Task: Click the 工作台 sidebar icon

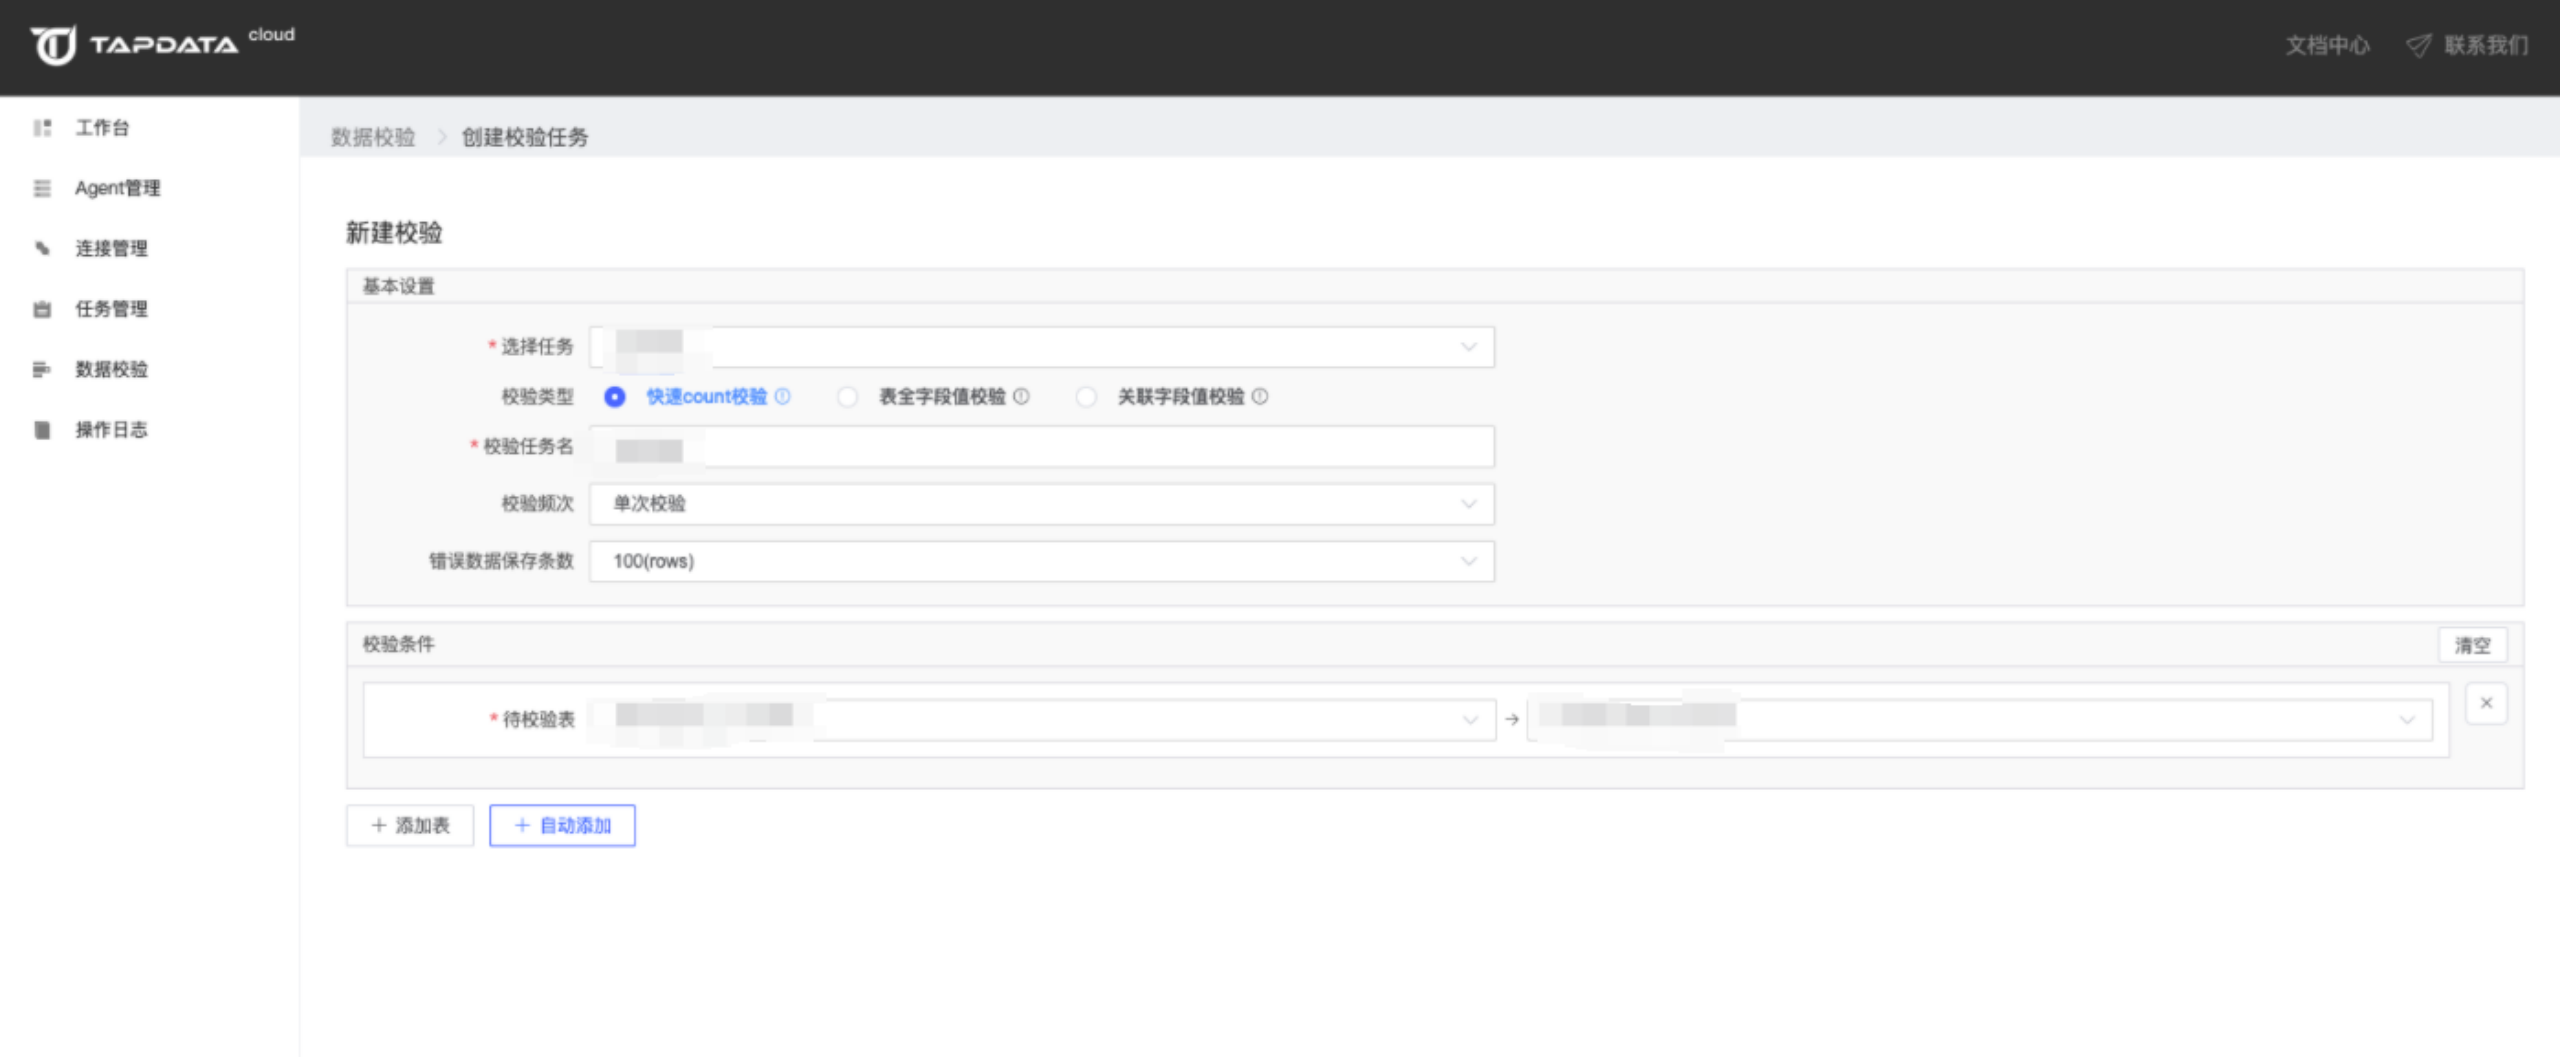Action: (42, 128)
